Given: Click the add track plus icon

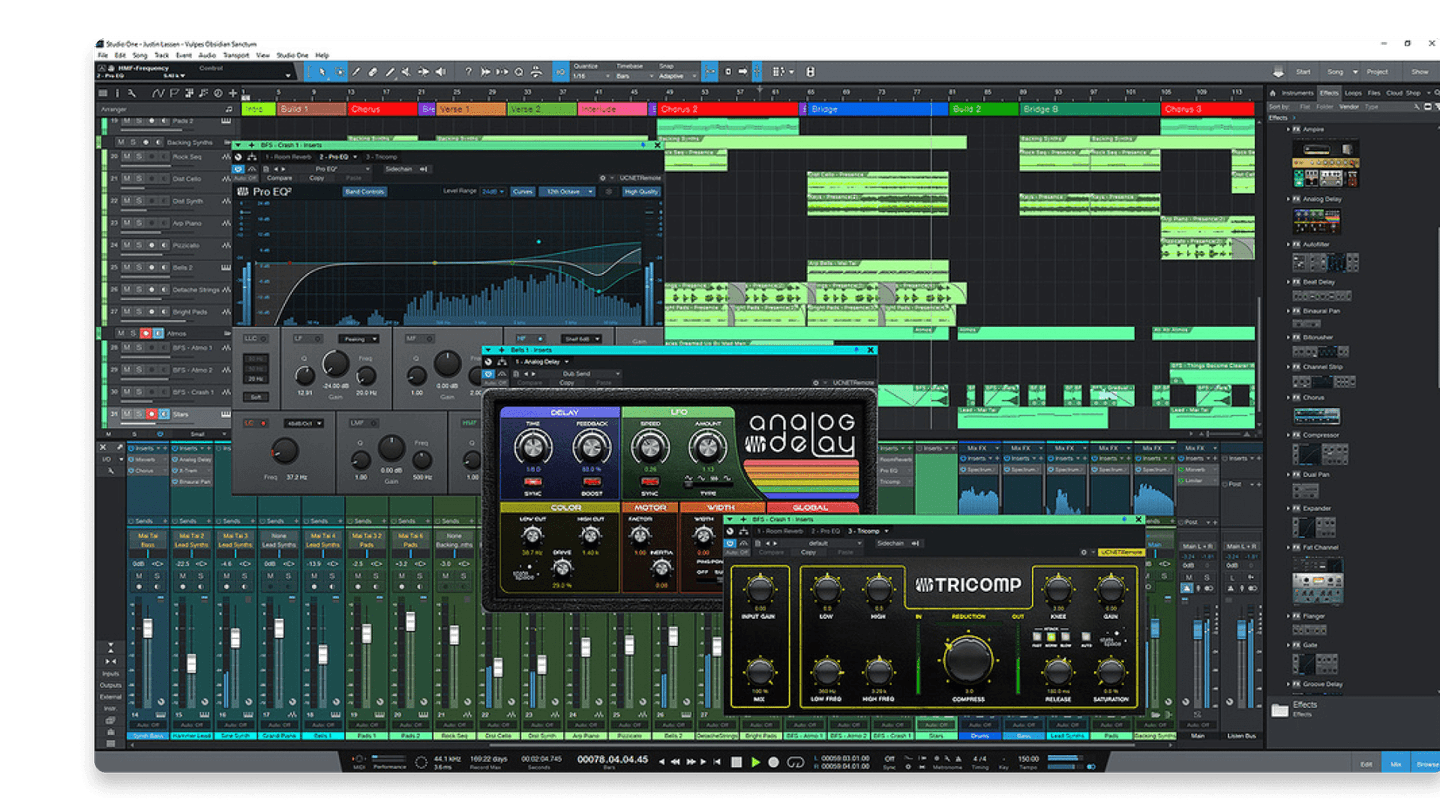Looking at the screenshot, I should 233,93.
